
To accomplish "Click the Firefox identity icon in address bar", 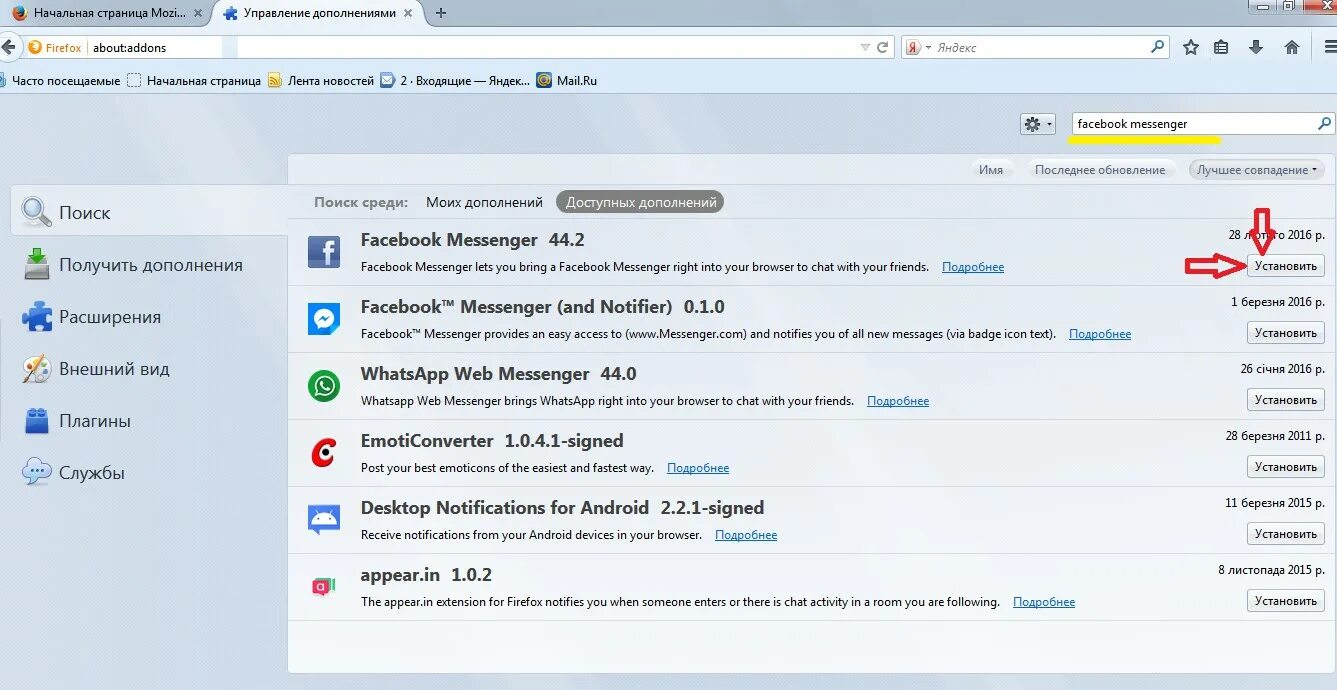I will [55, 47].
